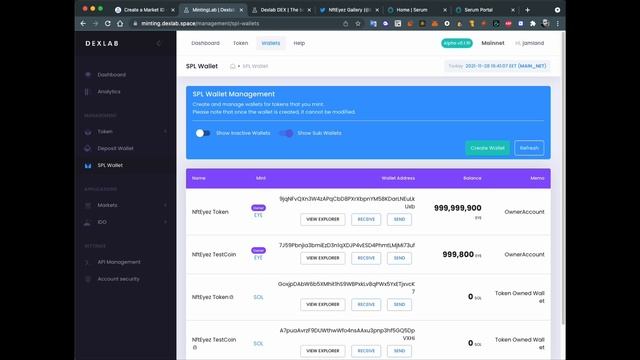Open the Help top tab

click(299, 43)
